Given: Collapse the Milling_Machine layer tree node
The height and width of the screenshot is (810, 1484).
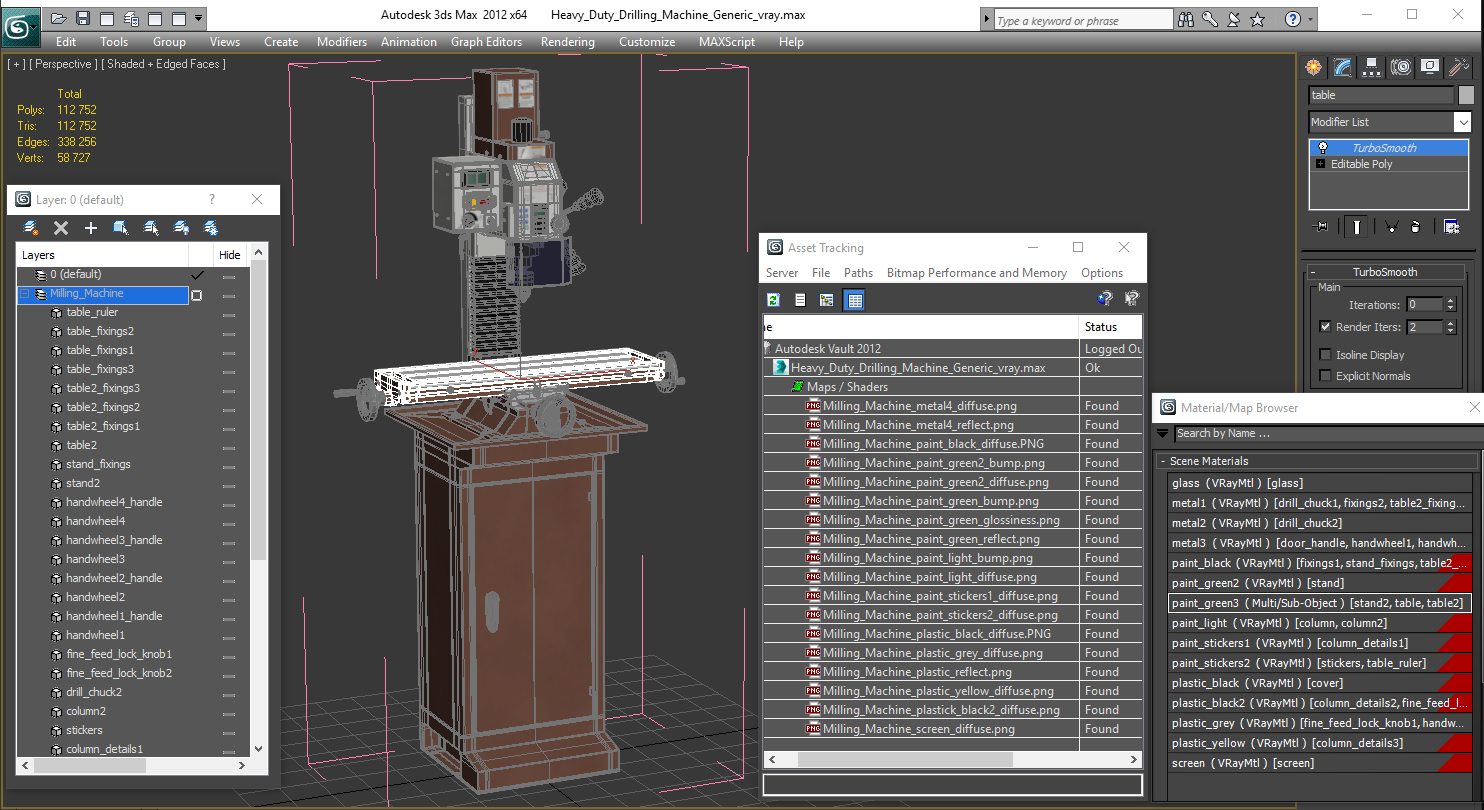Looking at the screenshot, I should coord(25,294).
